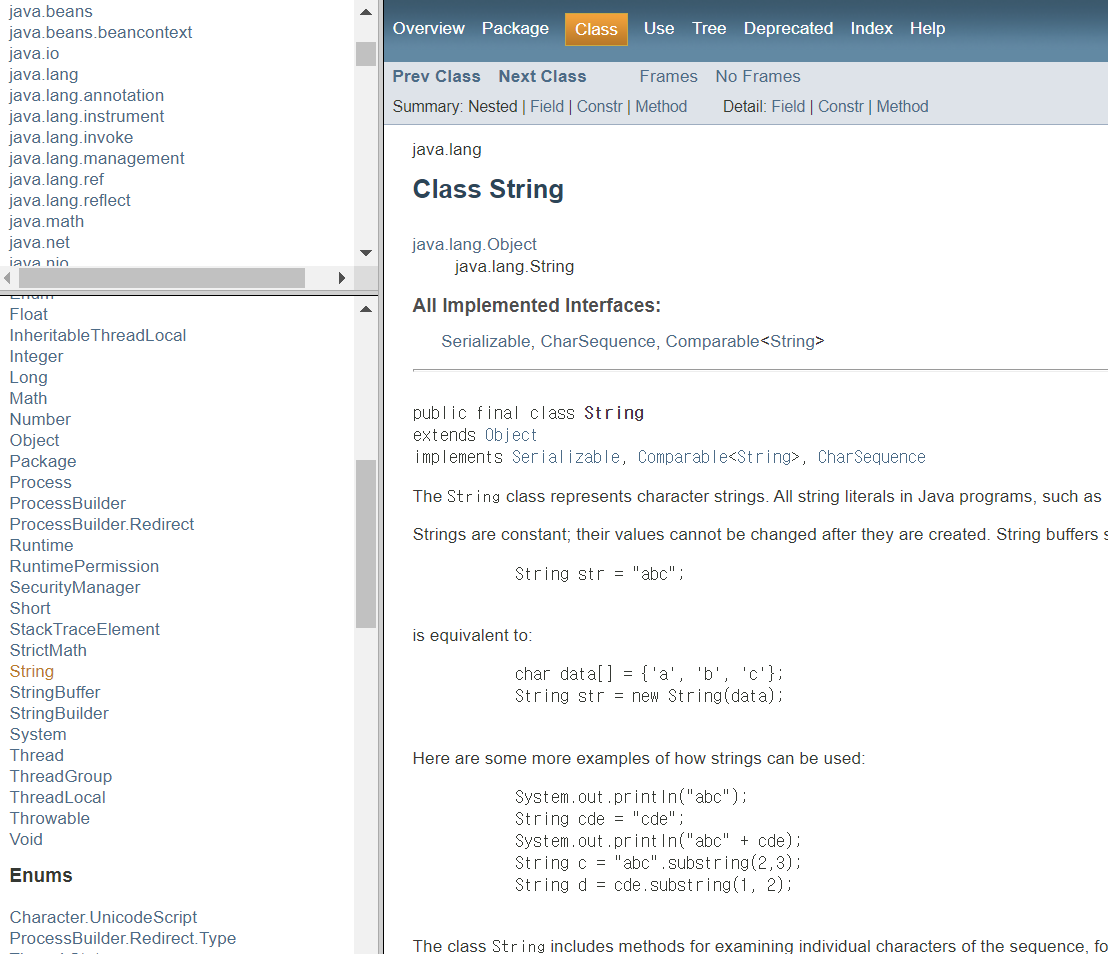Open the Serializable interface page
Image resolution: width=1108 pixels, height=954 pixels.
tap(486, 341)
